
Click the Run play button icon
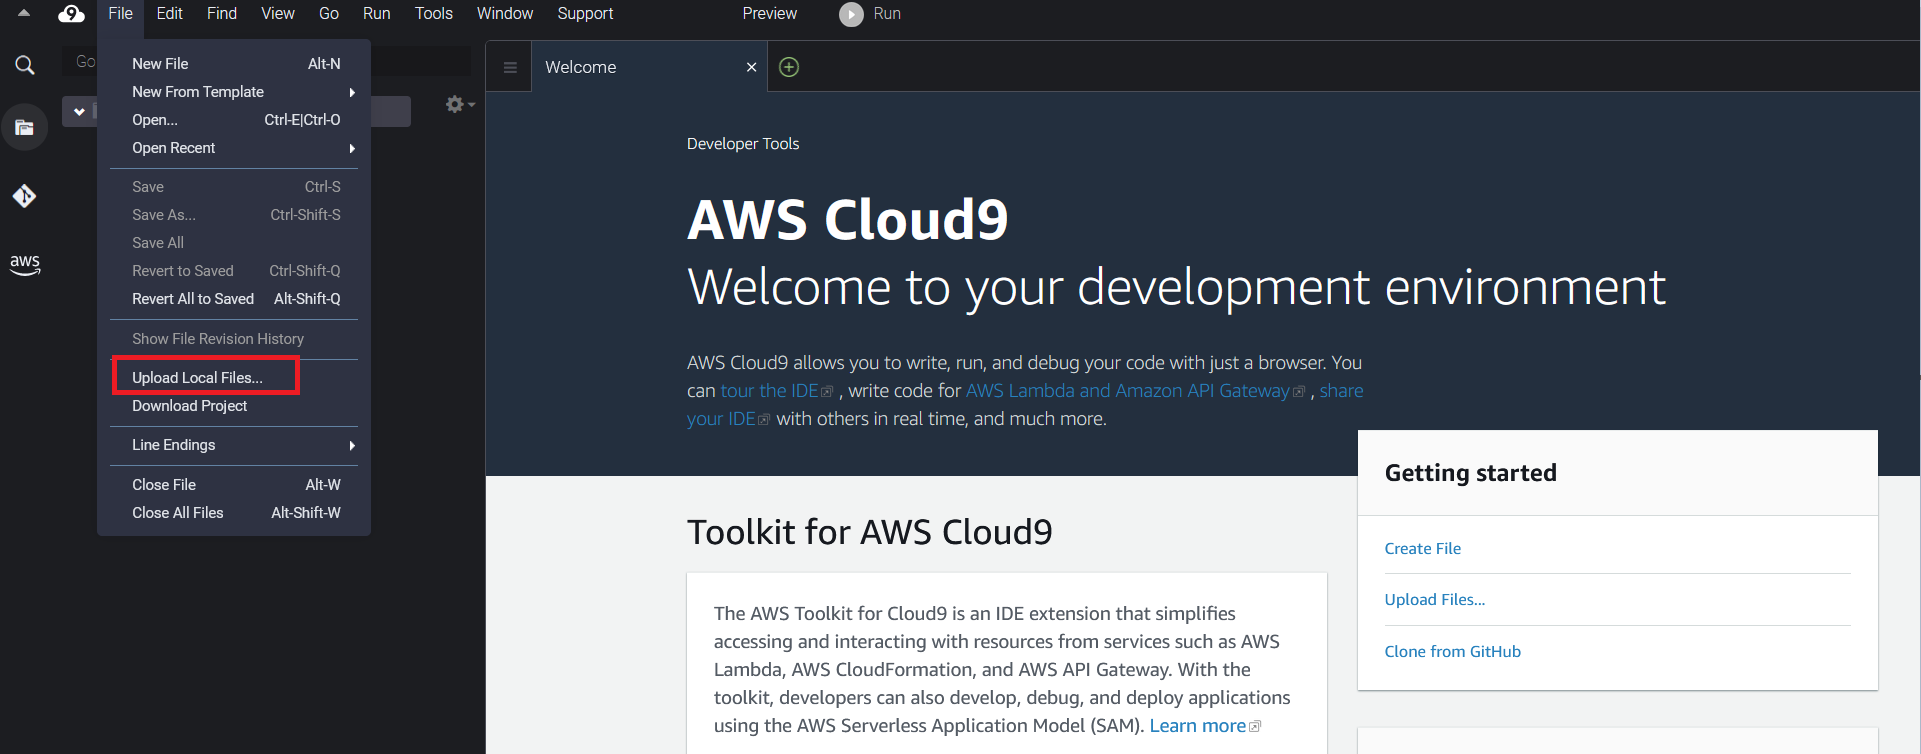click(x=851, y=14)
